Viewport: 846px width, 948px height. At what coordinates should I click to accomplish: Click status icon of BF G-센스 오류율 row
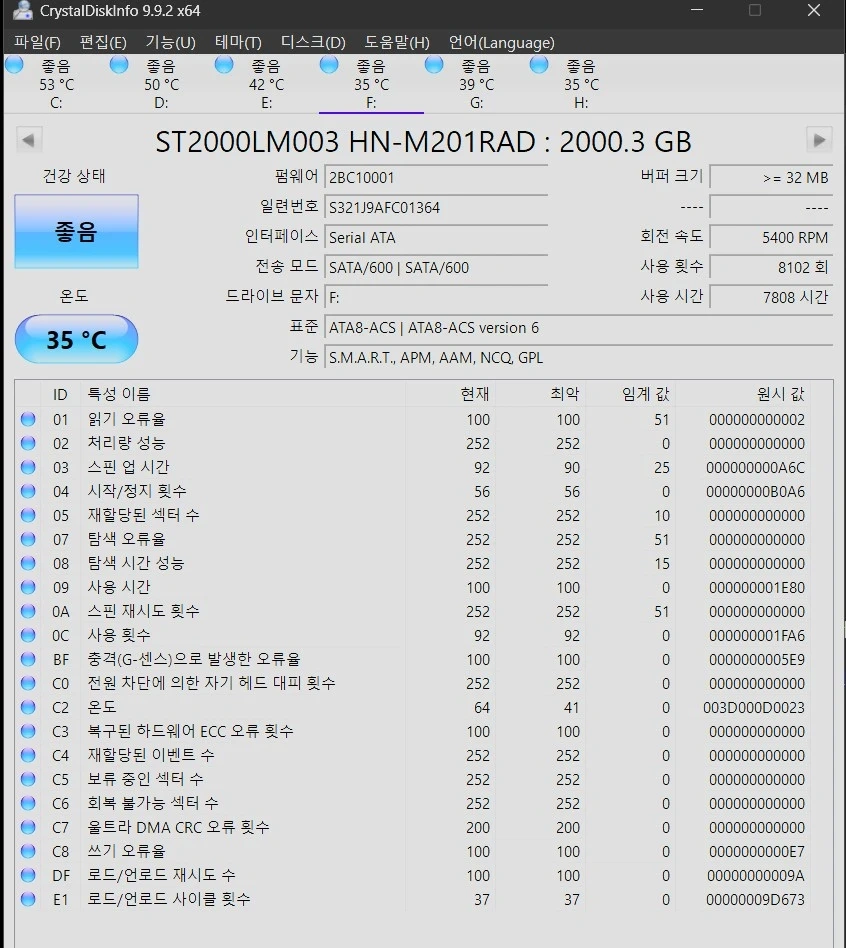(28, 659)
